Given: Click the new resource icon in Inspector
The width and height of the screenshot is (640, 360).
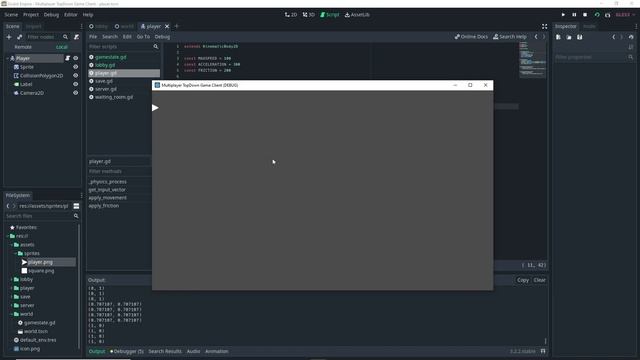Looking at the screenshot, I should coord(558,37).
